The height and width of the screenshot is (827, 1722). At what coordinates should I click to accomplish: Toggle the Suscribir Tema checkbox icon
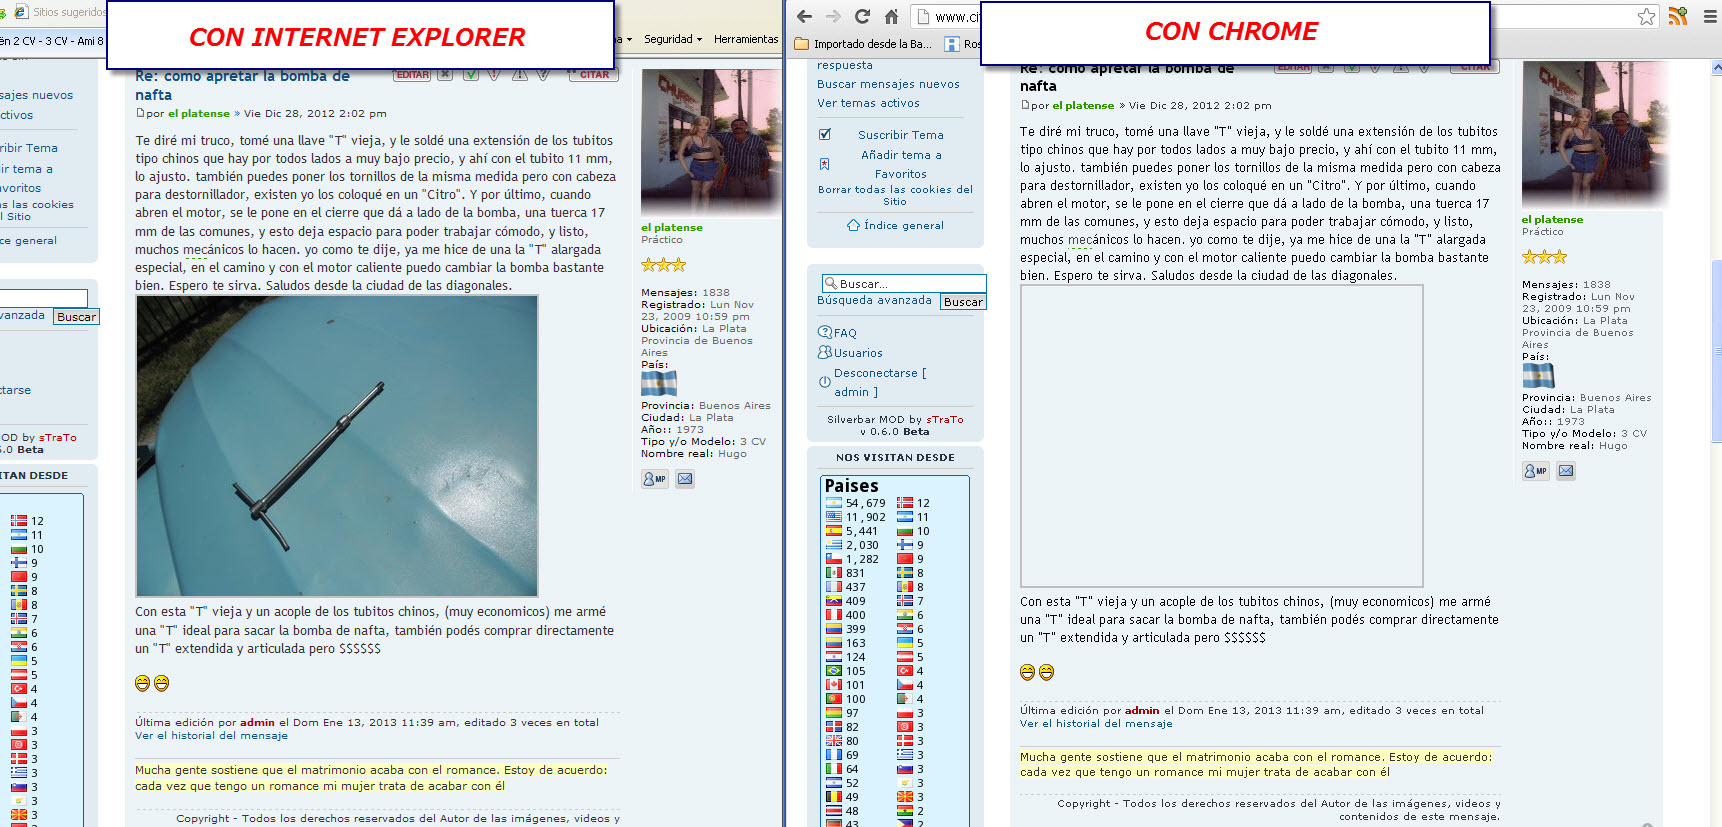825,134
